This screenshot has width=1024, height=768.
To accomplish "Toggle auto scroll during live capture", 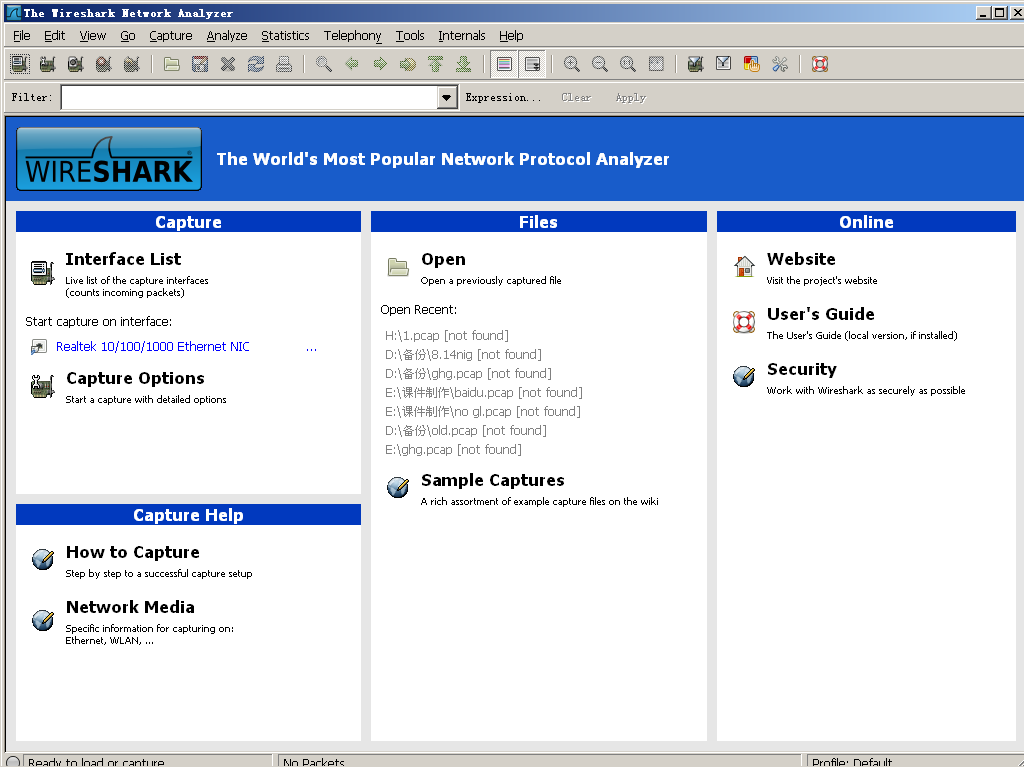I will pyautogui.click(x=533, y=63).
